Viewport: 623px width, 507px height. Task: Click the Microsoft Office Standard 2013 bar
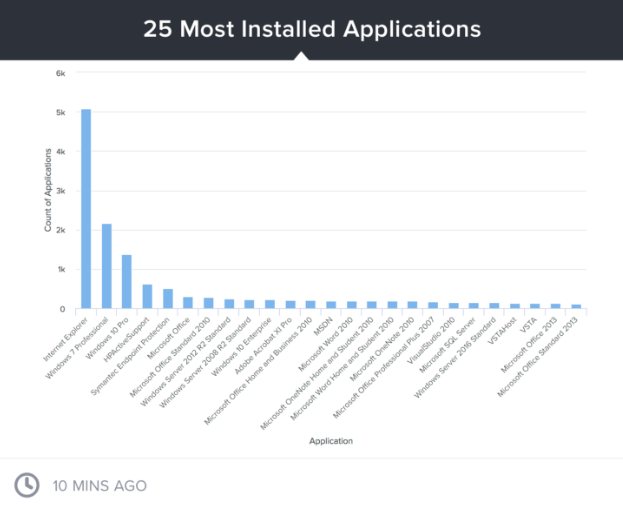tap(576, 306)
